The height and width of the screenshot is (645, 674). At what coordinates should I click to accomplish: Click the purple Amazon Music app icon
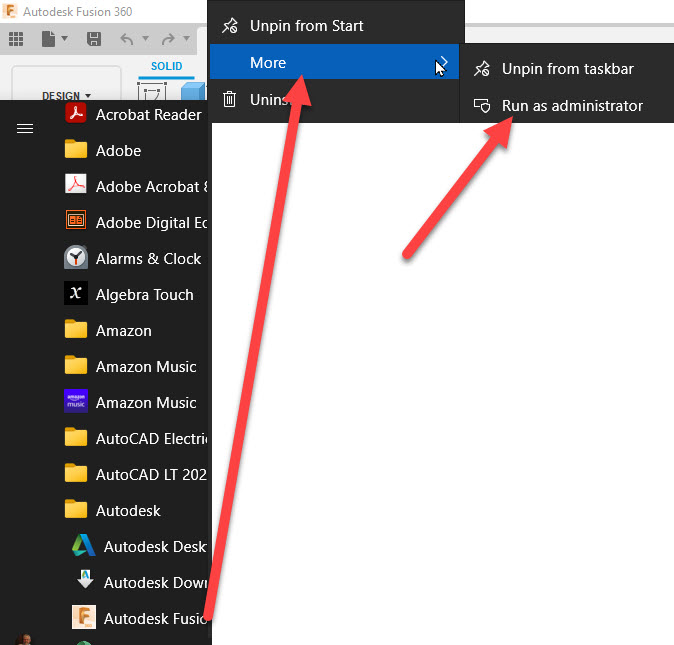pyautogui.click(x=76, y=401)
